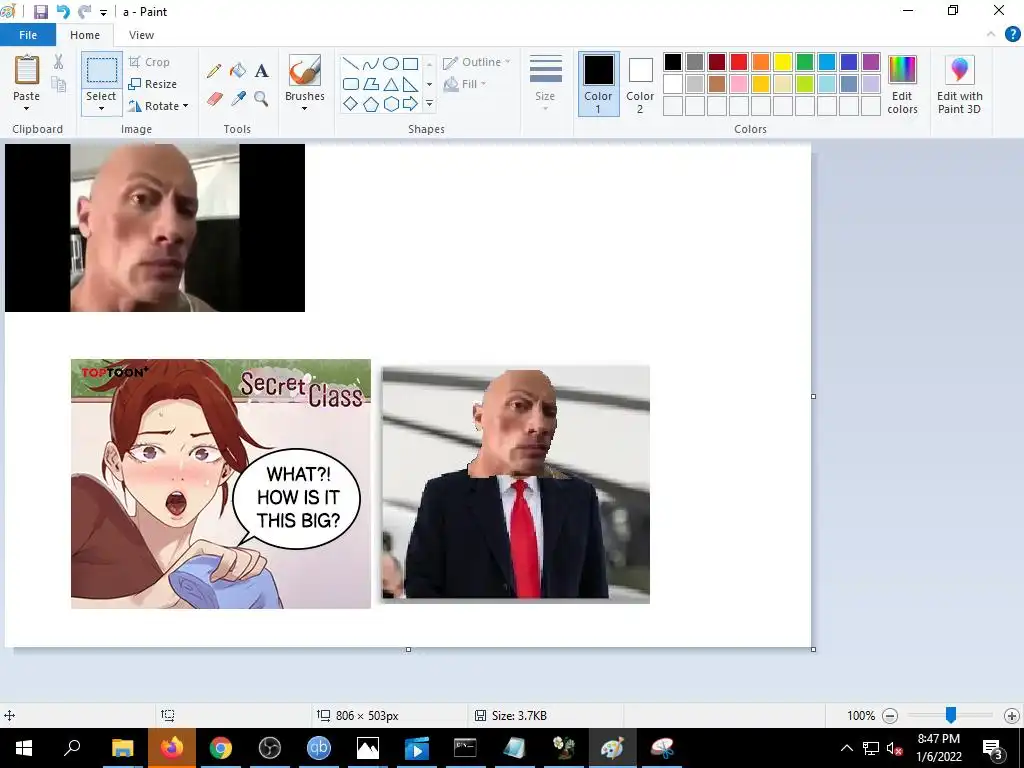
Task: Click the anime comic panel on canvas
Action: pyautogui.click(x=221, y=484)
